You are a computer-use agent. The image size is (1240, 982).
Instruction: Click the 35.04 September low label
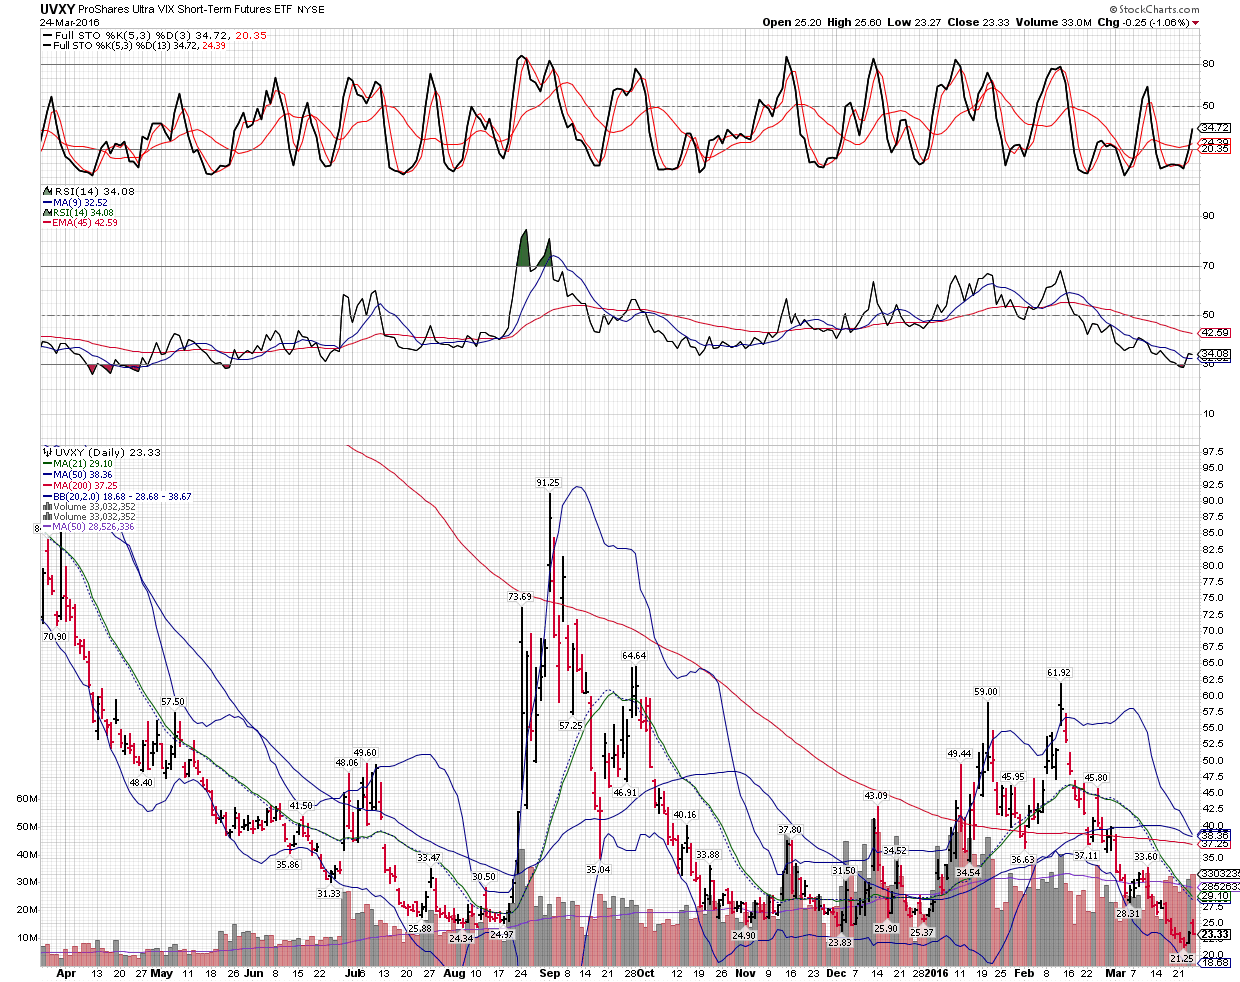(x=598, y=870)
